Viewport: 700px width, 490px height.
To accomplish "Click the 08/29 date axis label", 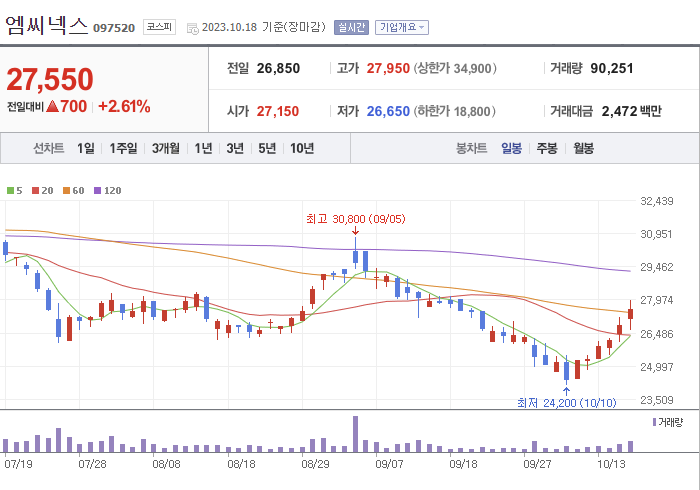I will point(315,464).
